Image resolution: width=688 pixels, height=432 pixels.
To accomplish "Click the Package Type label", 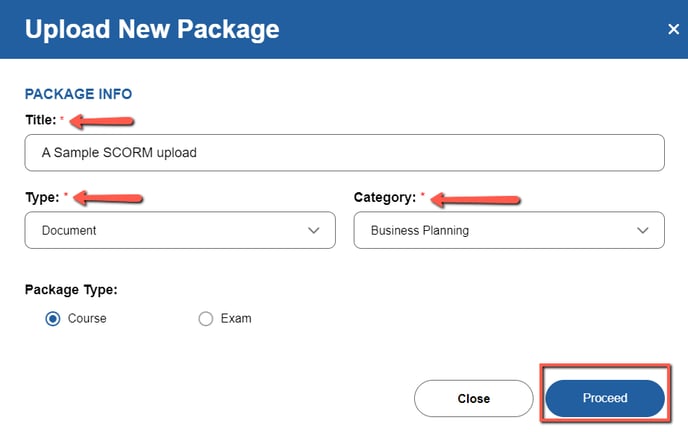I will pos(71,289).
